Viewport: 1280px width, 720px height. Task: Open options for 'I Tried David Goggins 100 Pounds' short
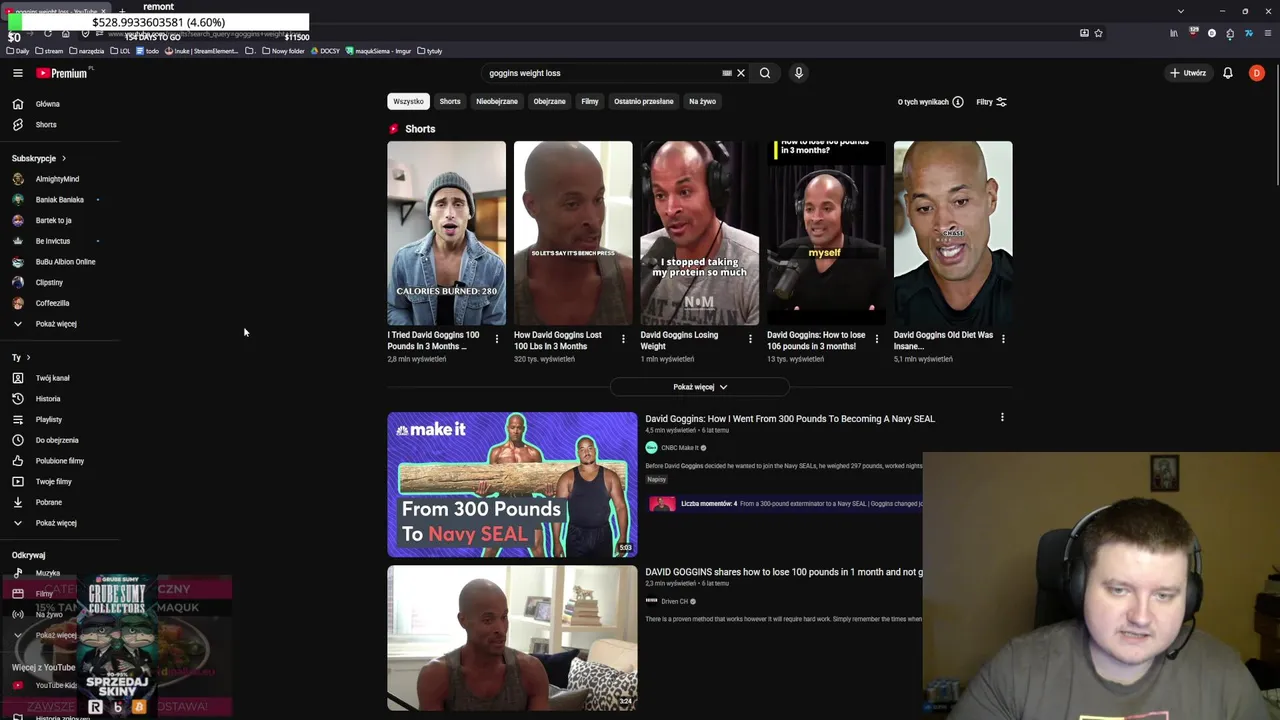(x=497, y=340)
